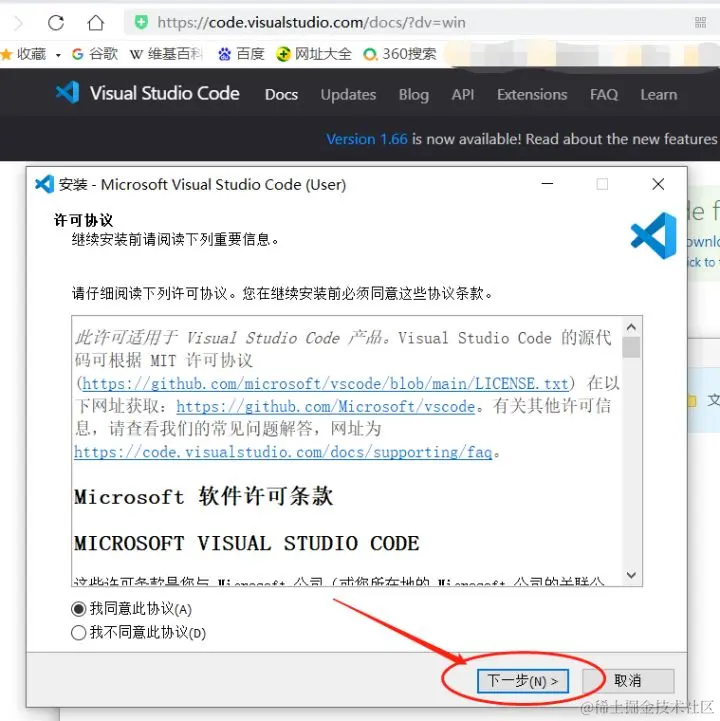720x721 pixels.
Task: Click the Visual Studio Code logo in site header
Action: tap(148, 93)
